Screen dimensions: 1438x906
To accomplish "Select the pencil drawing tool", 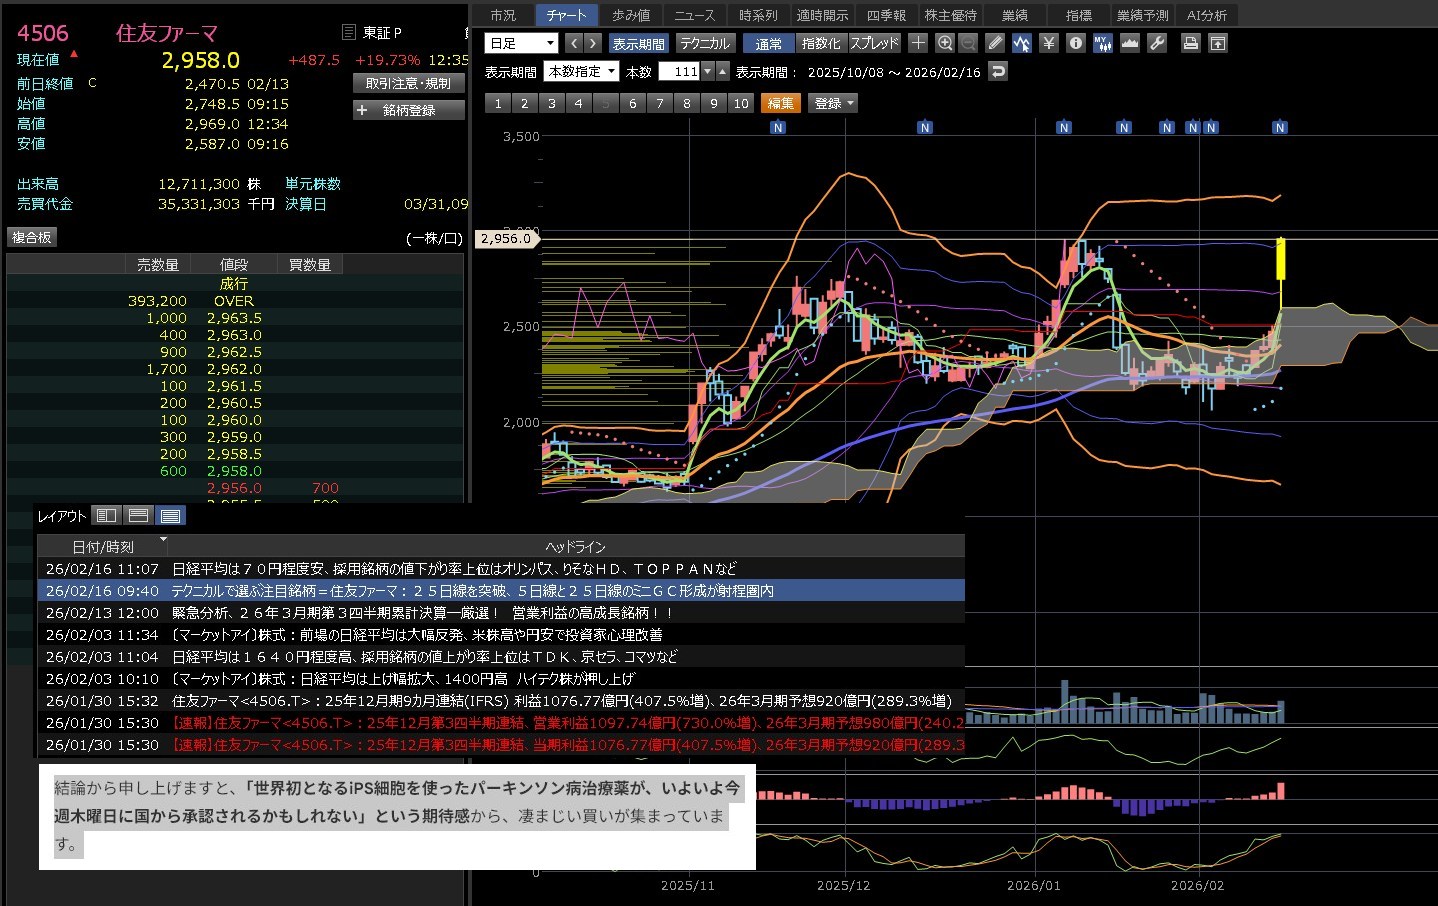I will tap(994, 43).
